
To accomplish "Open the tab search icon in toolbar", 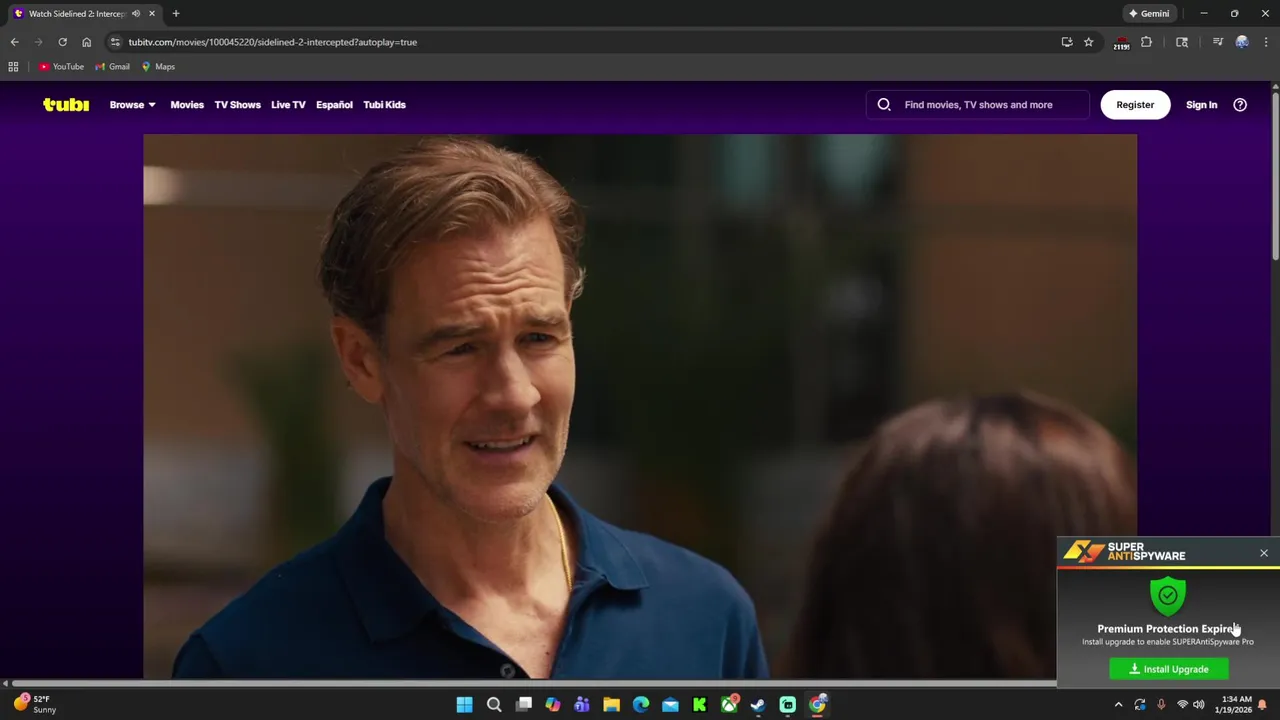I will click(x=1182, y=42).
